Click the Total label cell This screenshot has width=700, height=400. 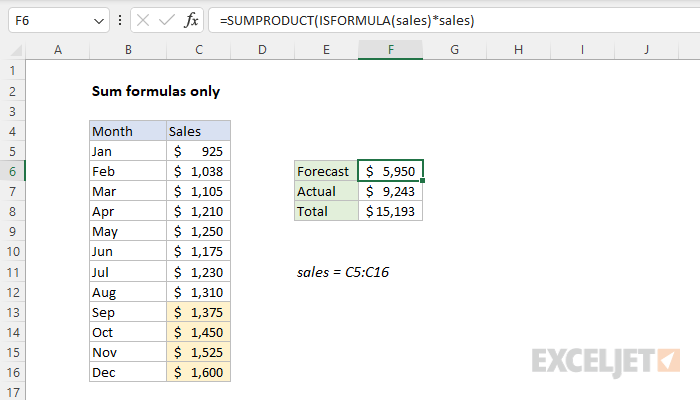coord(326,212)
